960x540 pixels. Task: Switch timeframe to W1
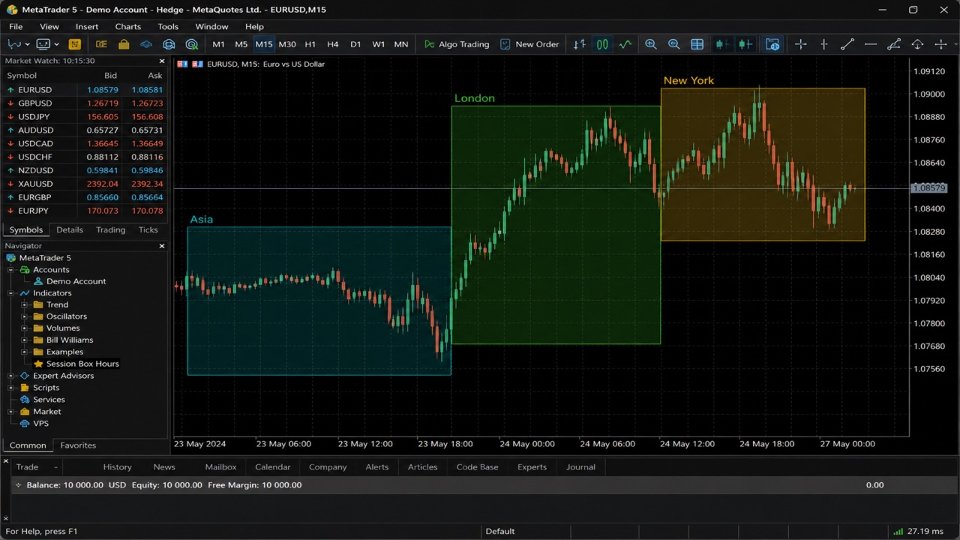tap(378, 44)
